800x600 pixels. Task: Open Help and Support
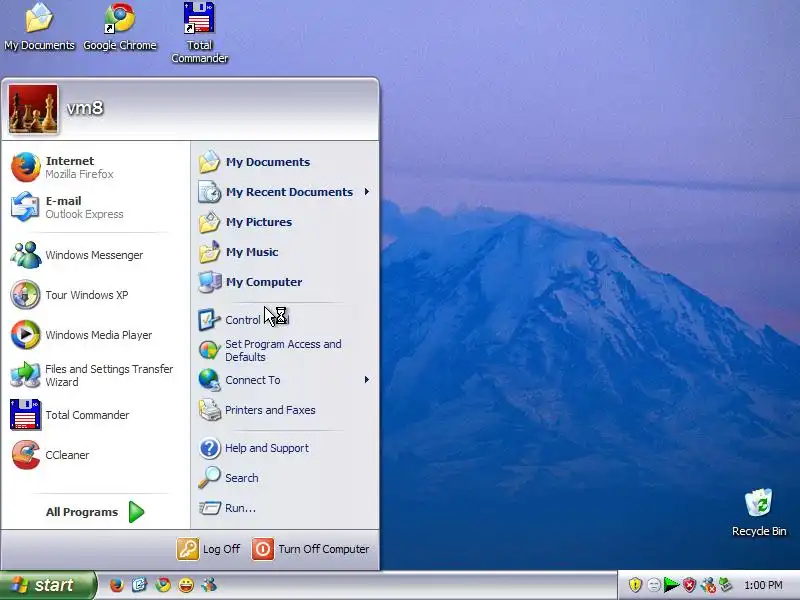(284, 448)
